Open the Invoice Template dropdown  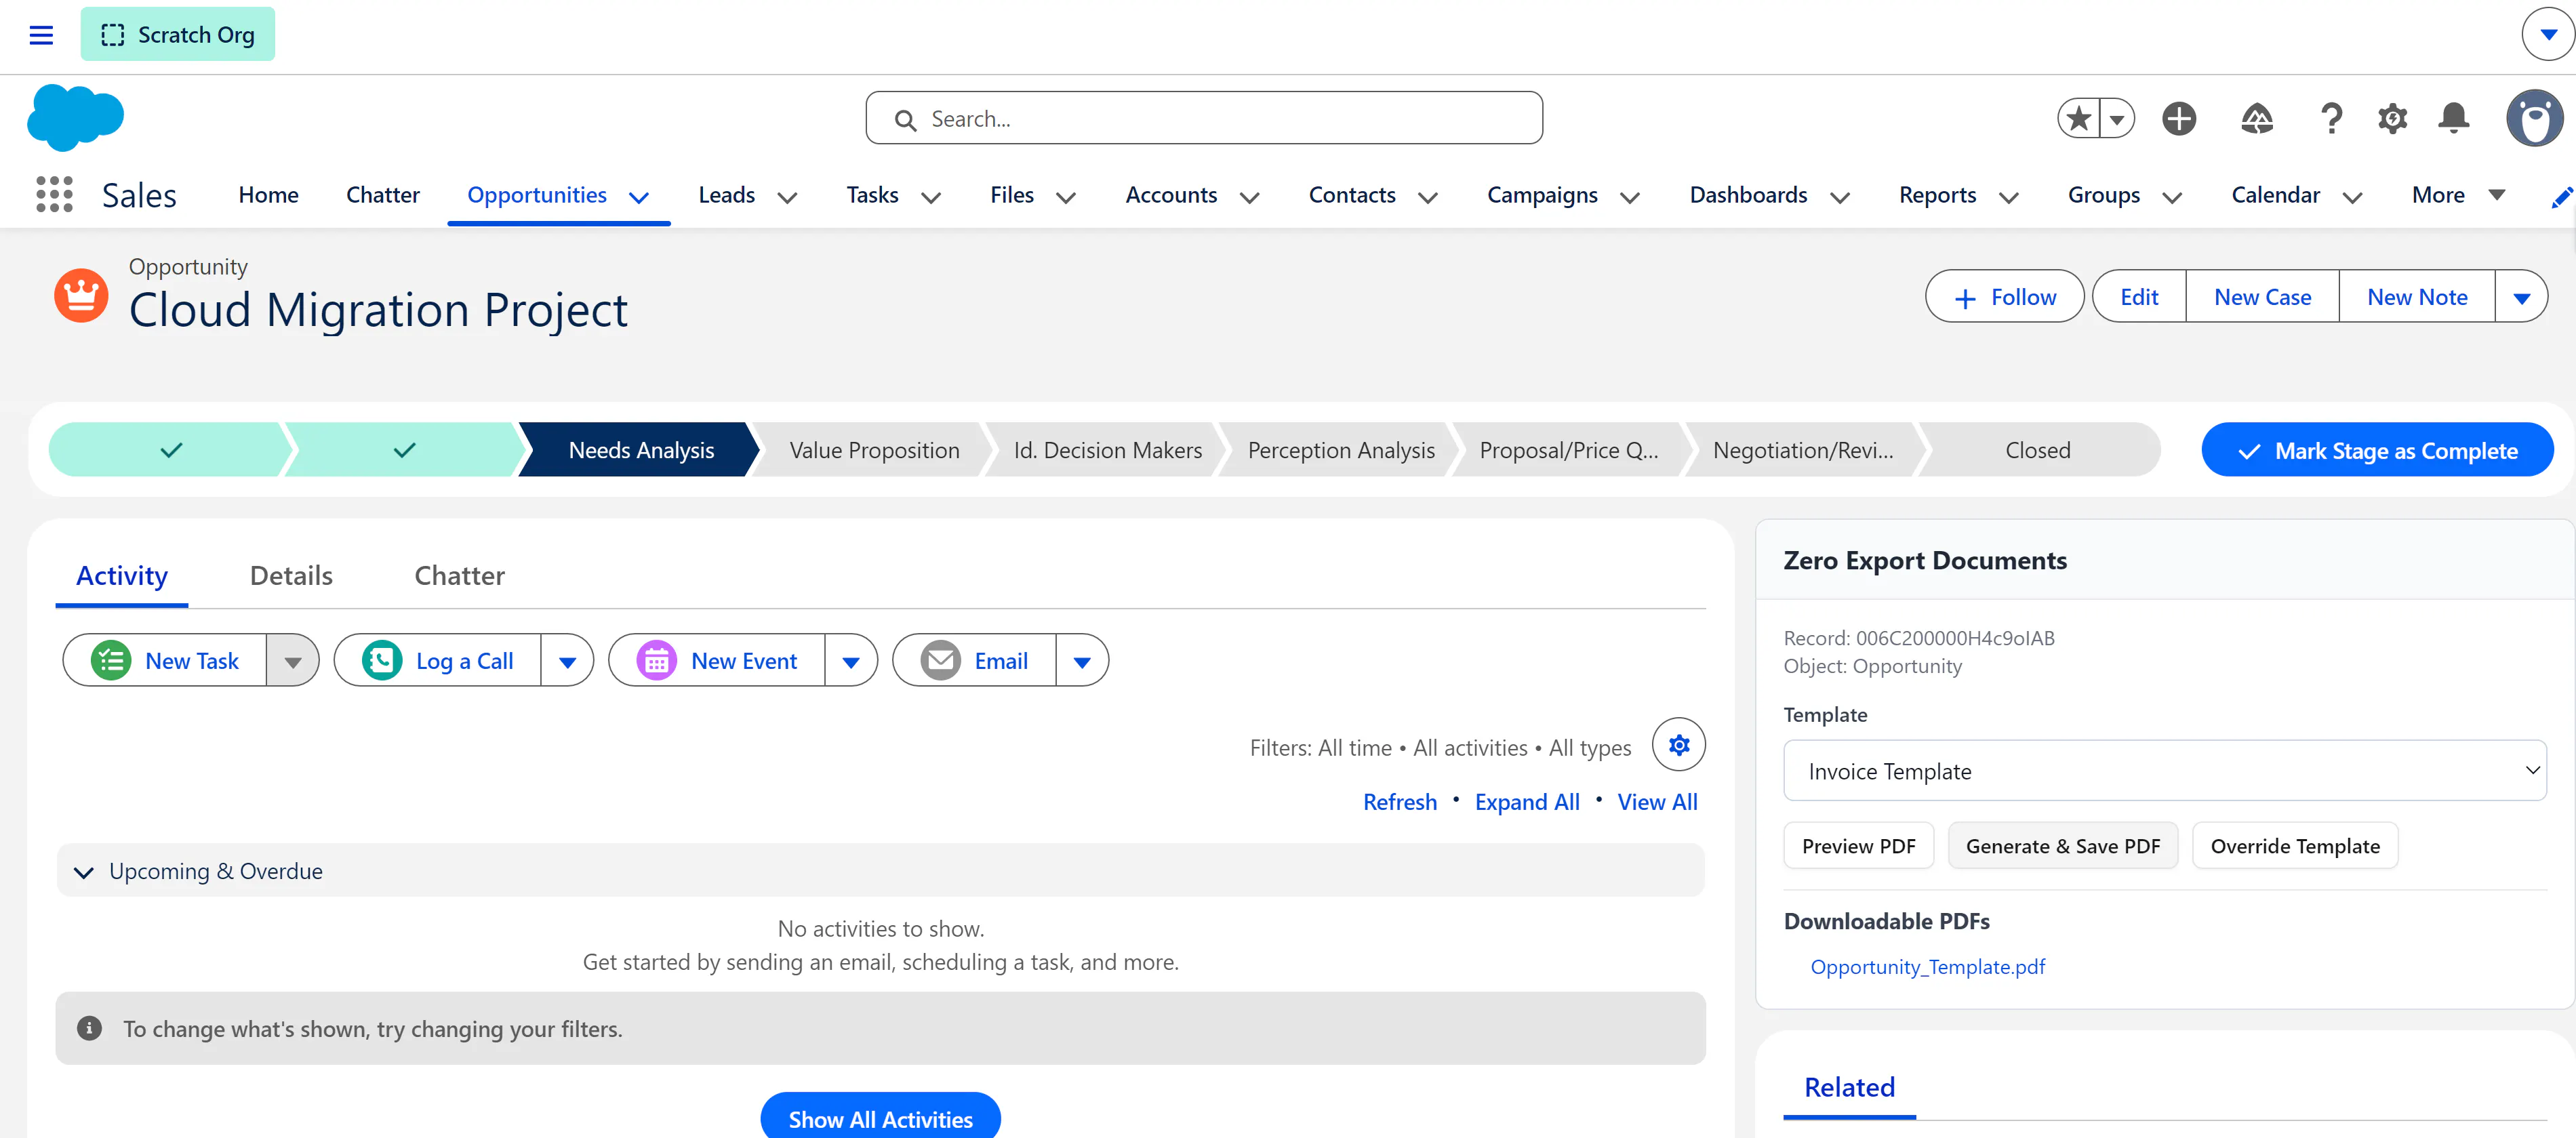[x=2164, y=770]
